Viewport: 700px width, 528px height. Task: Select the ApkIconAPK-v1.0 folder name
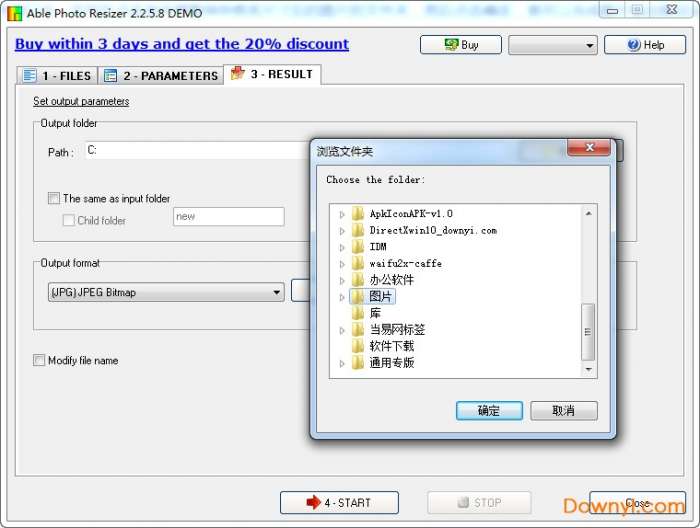pyautogui.click(x=411, y=214)
